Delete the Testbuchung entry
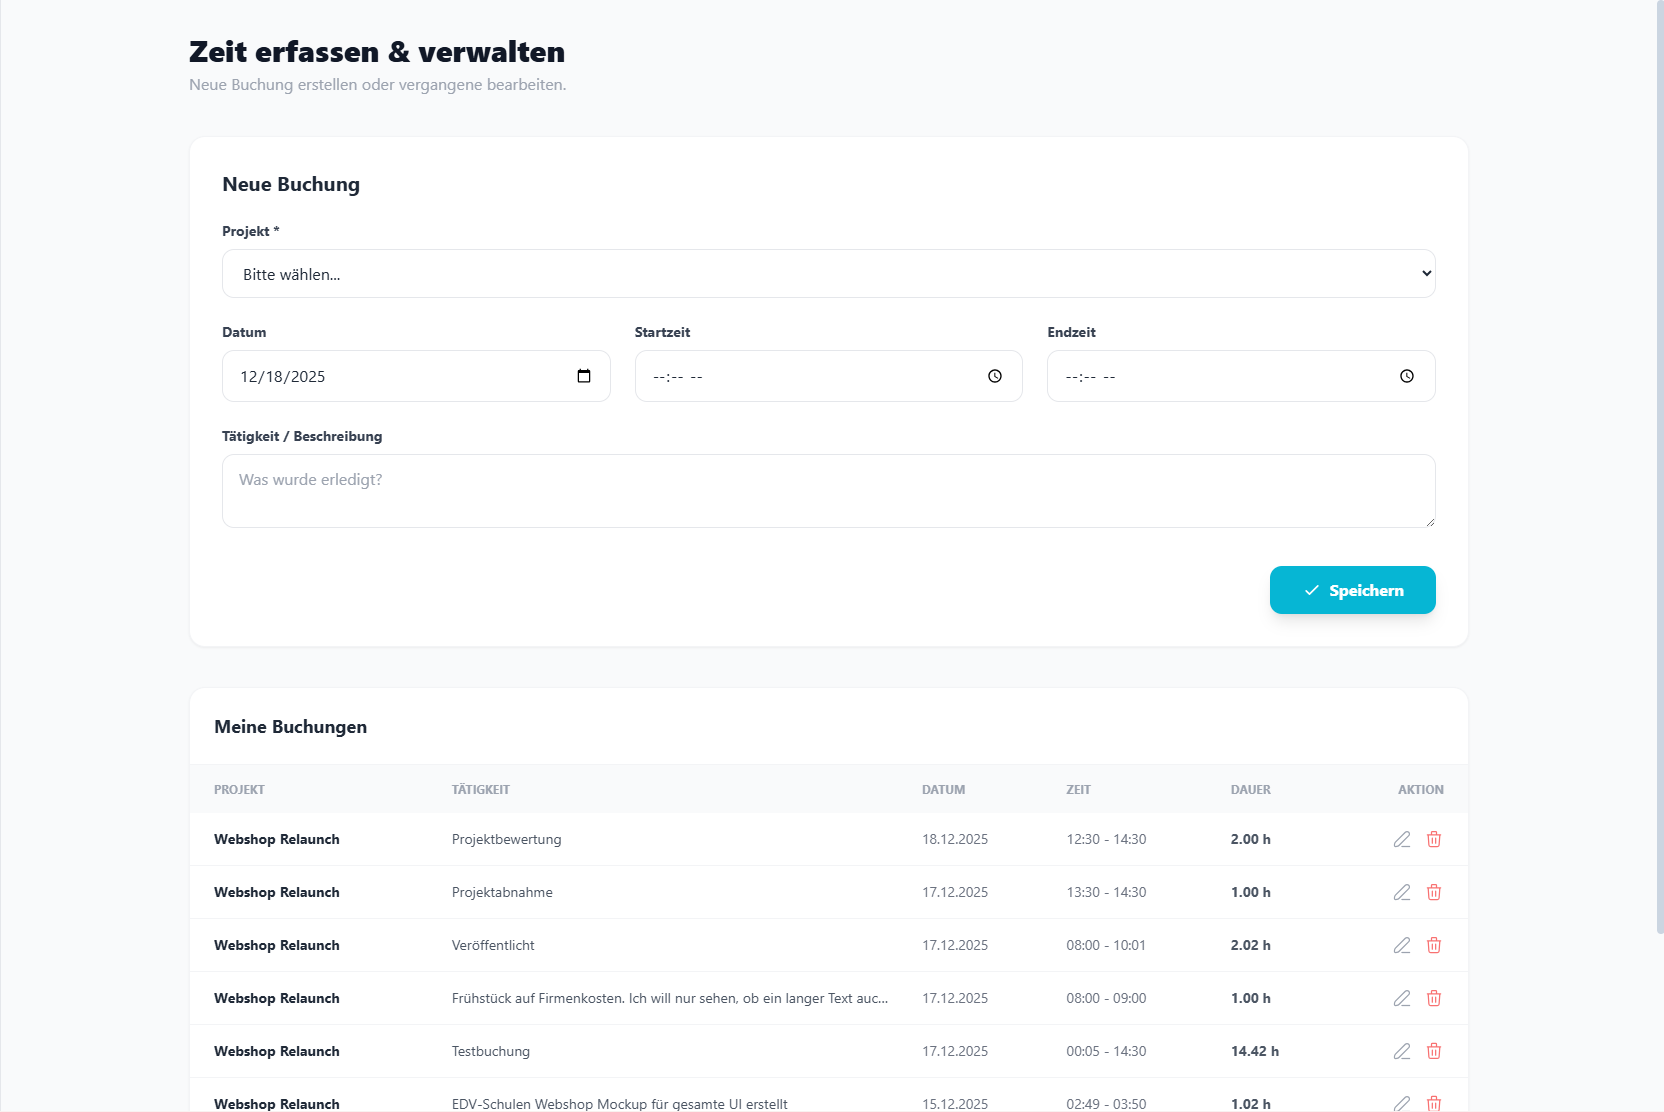This screenshot has height=1112, width=1664. point(1434,1051)
